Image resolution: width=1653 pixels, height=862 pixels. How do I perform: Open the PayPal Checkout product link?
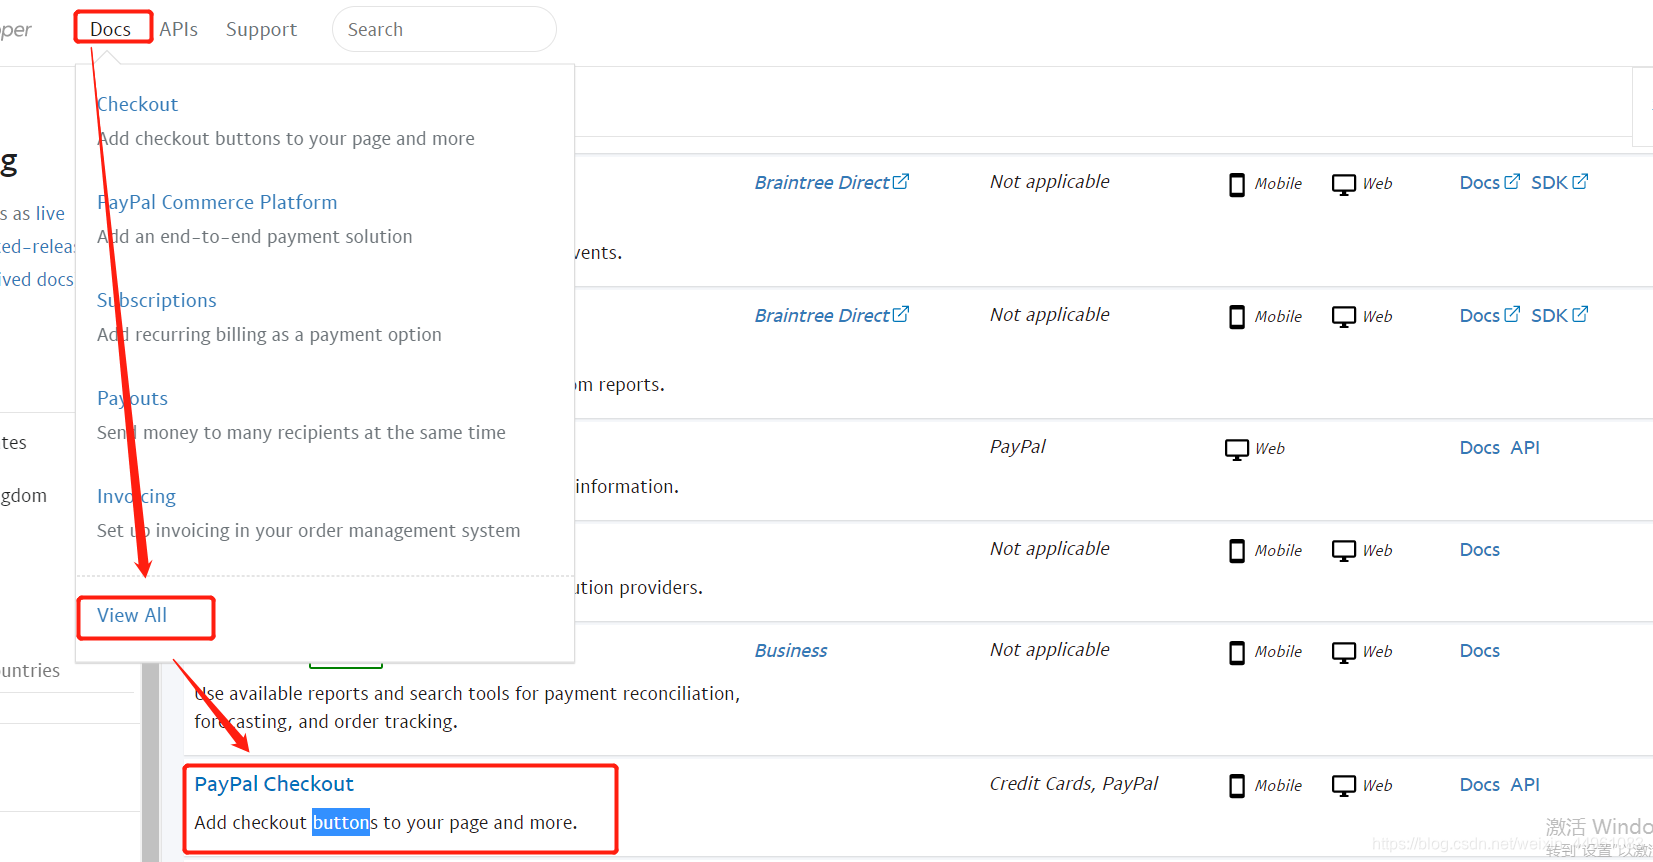[x=274, y=784]
